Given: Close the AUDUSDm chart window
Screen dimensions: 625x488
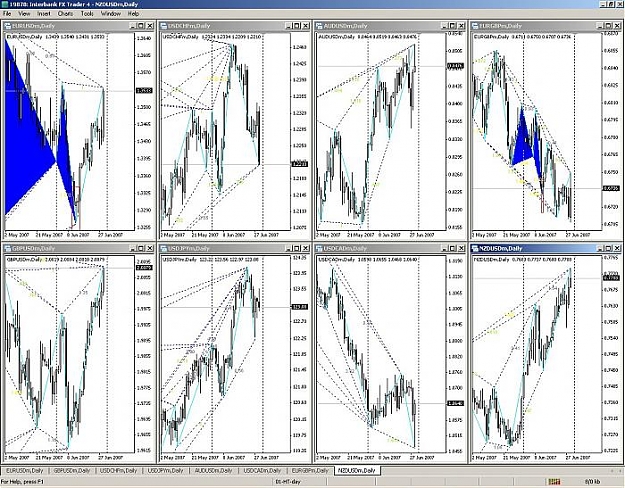Looking at the screenshot, I should [461, 26].
